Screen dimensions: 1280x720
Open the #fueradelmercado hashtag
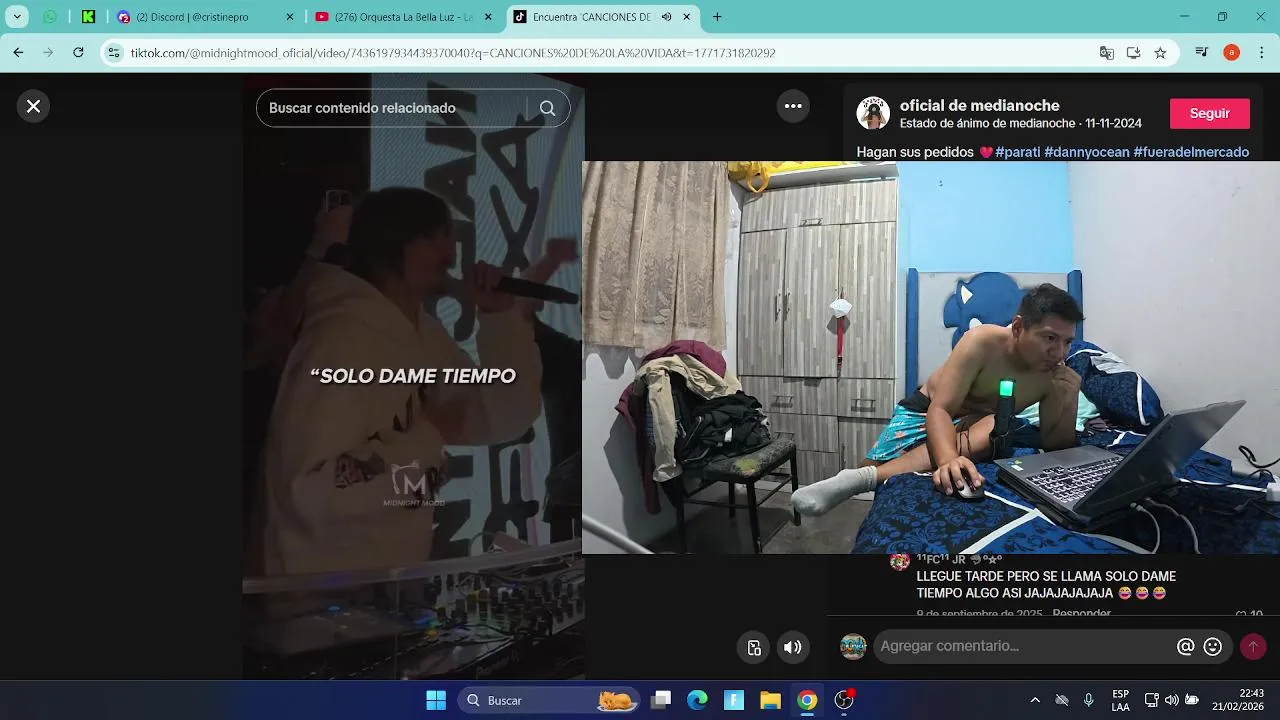tap(1191, 152)
